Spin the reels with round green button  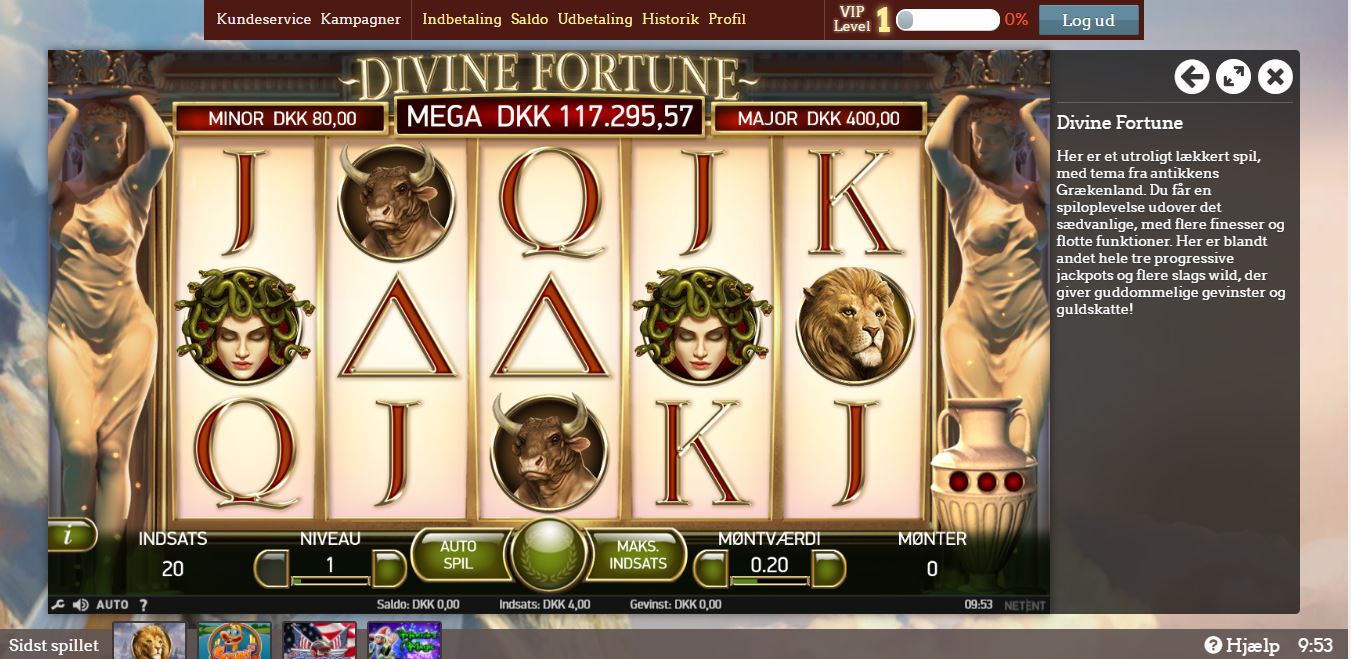point(547,554)
